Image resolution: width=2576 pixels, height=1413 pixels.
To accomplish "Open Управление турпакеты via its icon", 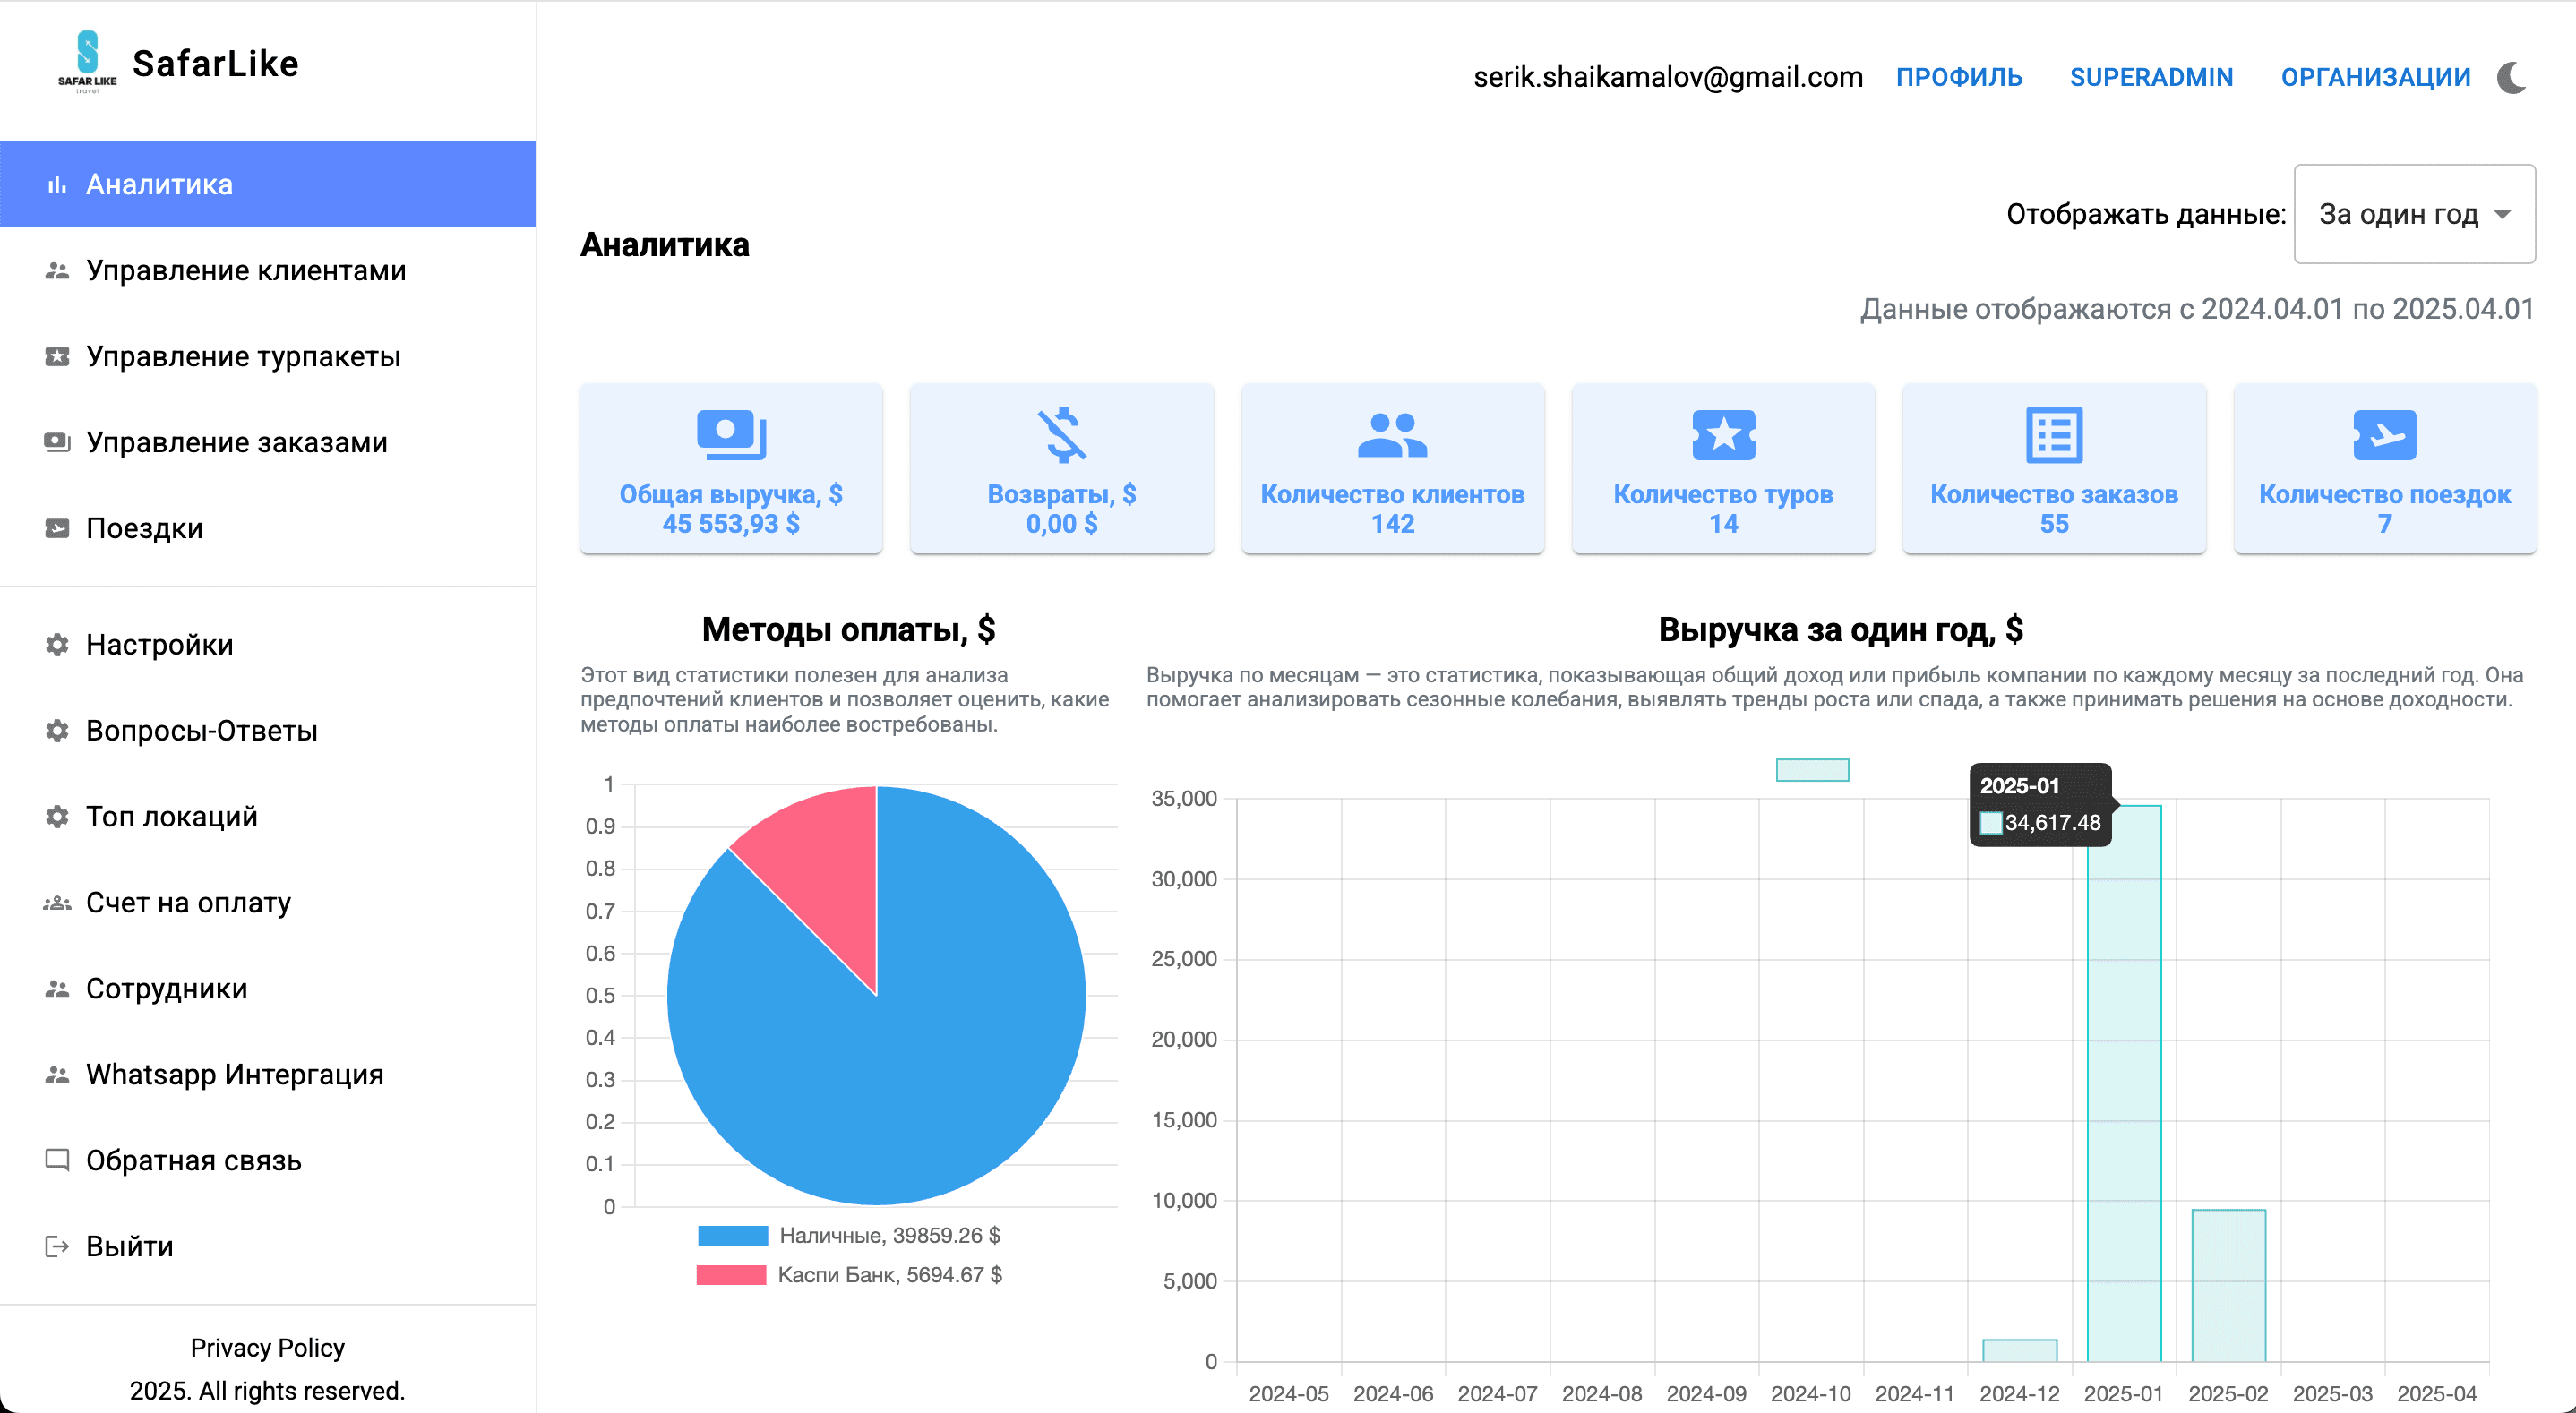I will click(x=57, y=356).
